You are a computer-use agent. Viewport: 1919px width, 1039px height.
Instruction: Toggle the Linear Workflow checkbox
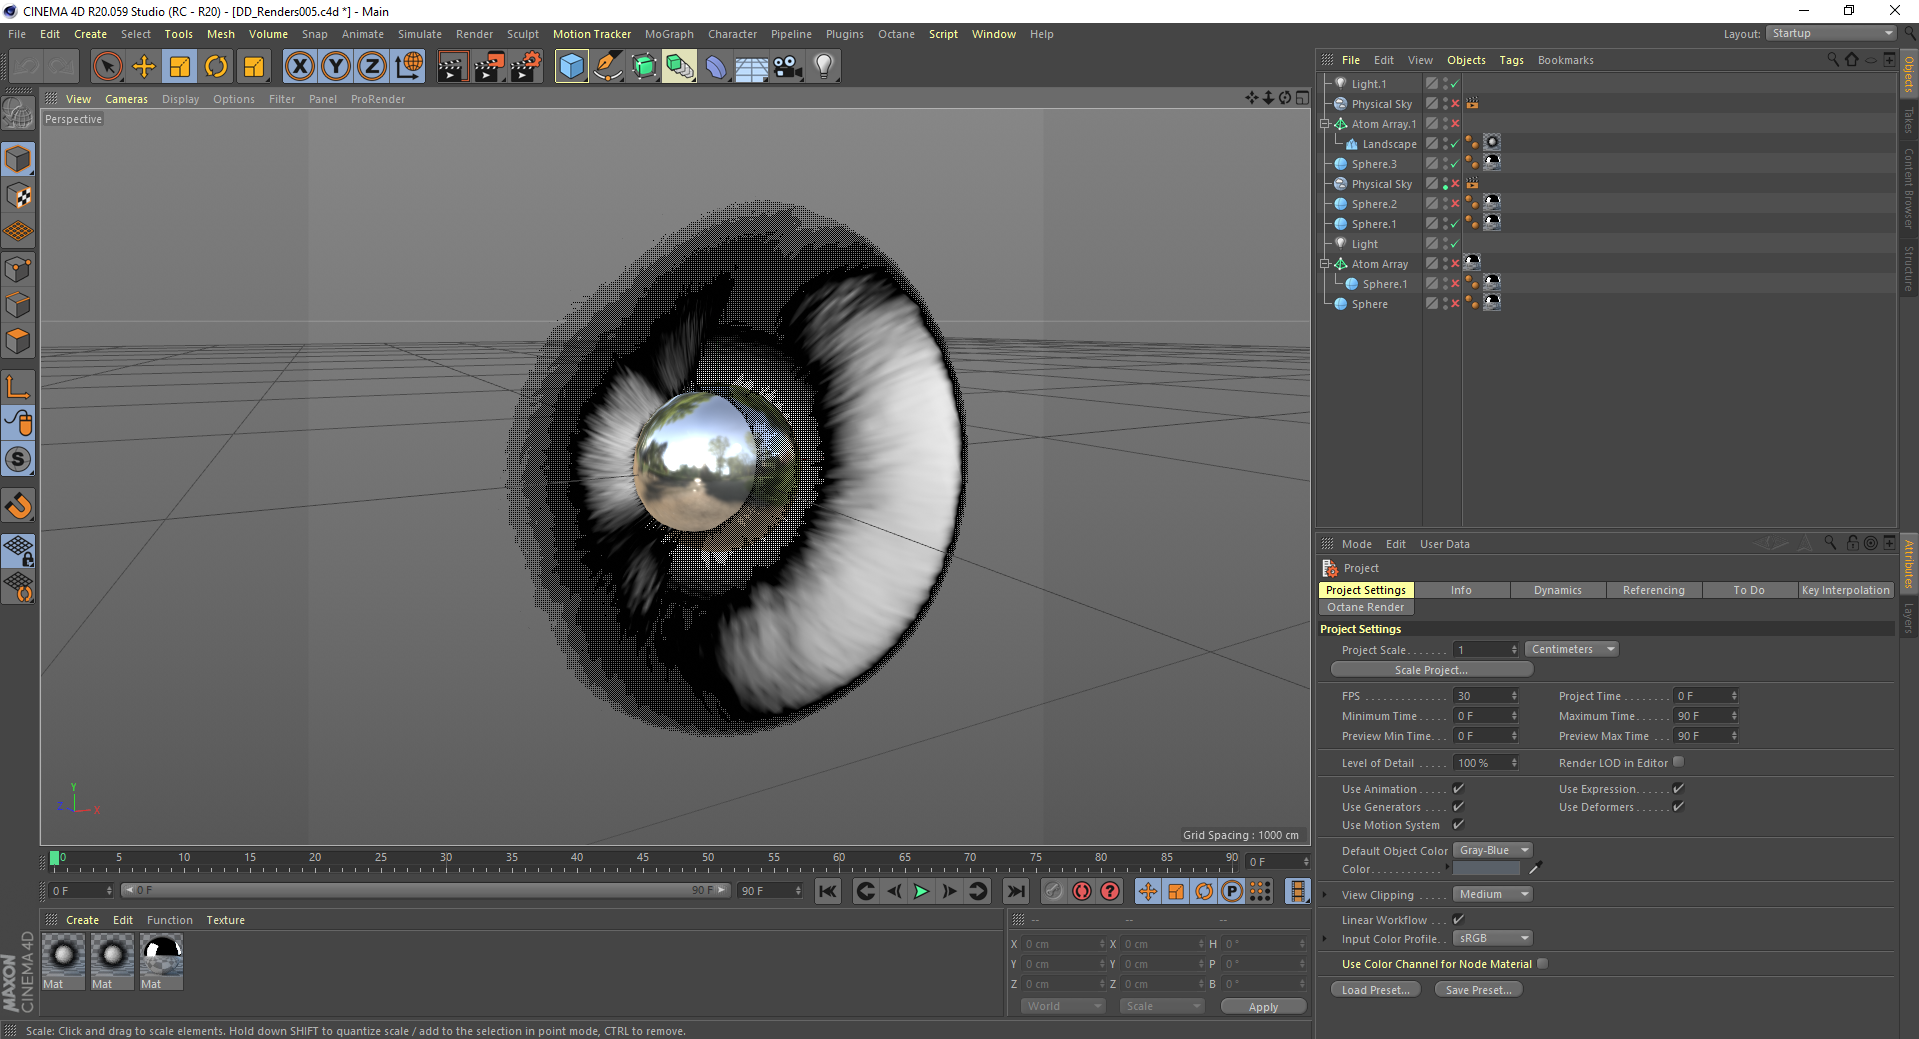[1458, 919]
